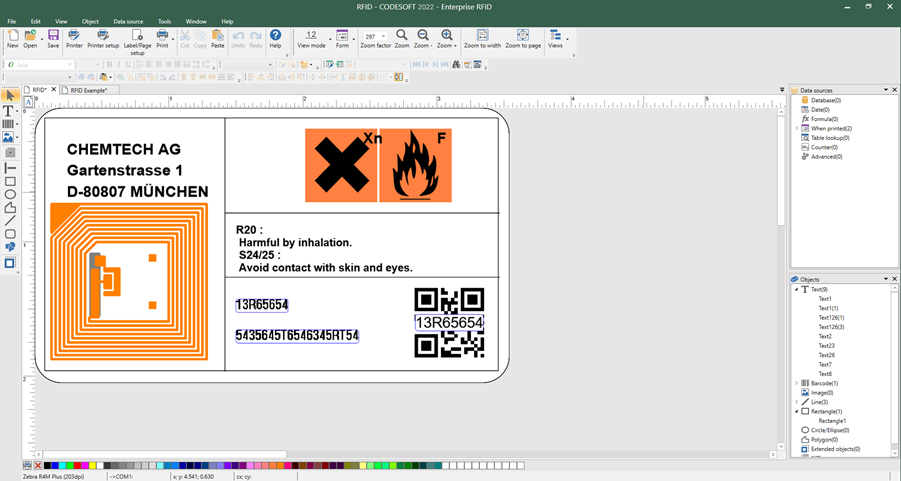The image size is (901, 481).
Task: Select the flame hazard symbol image
Action: [x=415, y=166]
